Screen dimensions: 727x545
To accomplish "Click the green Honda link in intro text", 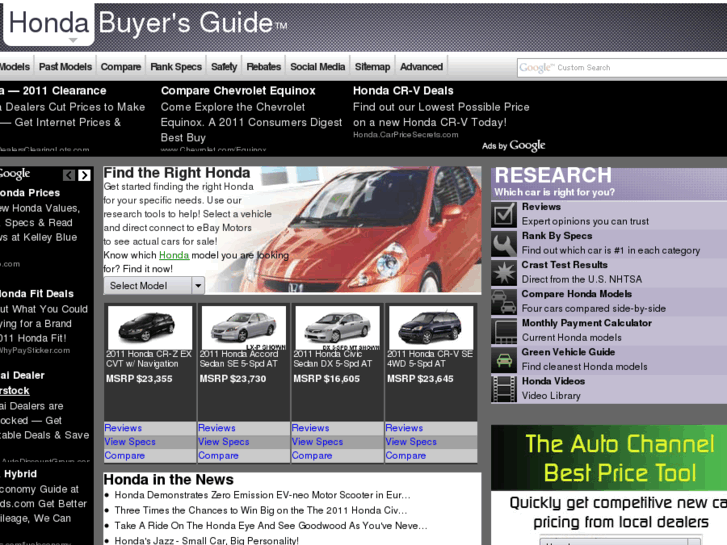I will pyautogui.click(x=174, y=255).
